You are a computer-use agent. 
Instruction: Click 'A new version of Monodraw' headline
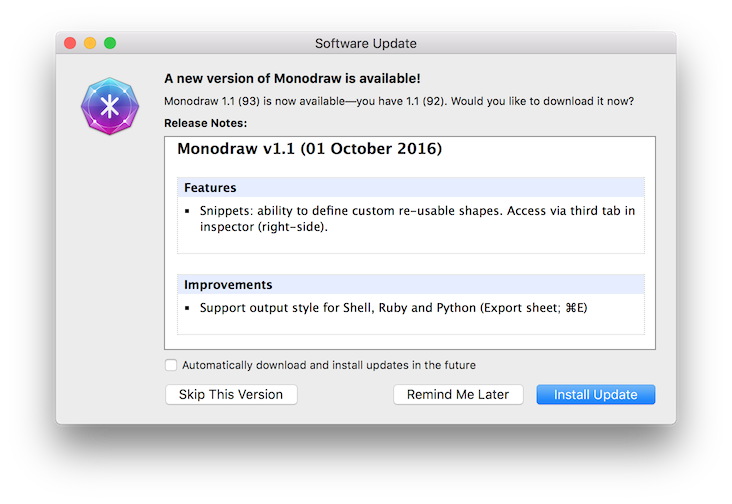[292, 78]
